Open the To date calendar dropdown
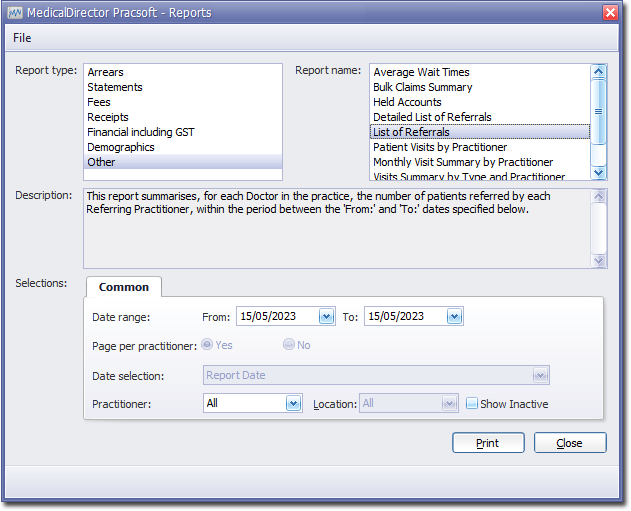 click(x=454, y=317)
